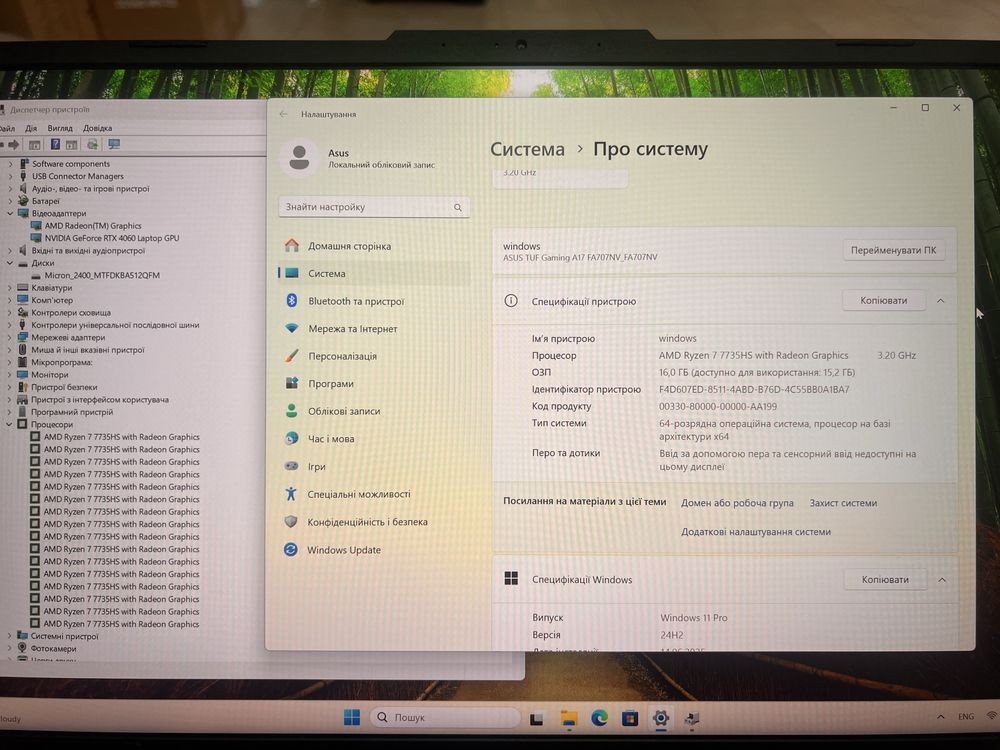Open Home page (Домашня сторінка) in Settings
This screenshot has height=750, width=1000.
[x=349, y=246]
